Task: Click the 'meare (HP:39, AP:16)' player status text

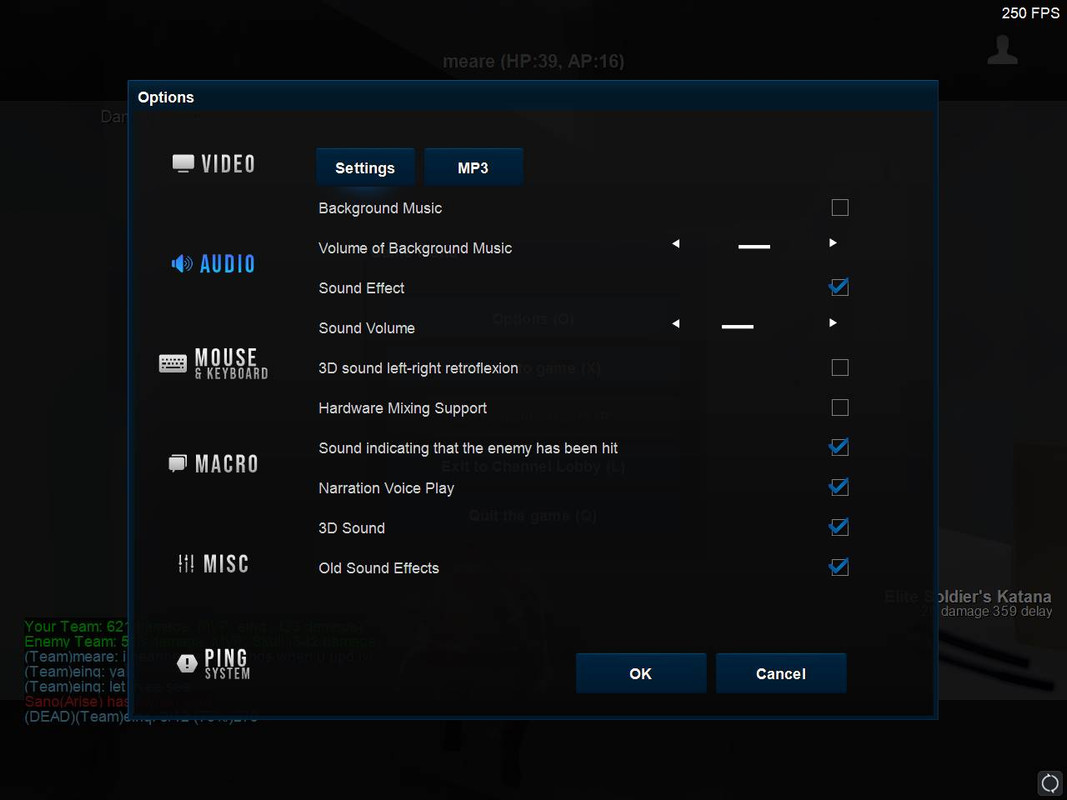Action: click(x=534, y=61)
